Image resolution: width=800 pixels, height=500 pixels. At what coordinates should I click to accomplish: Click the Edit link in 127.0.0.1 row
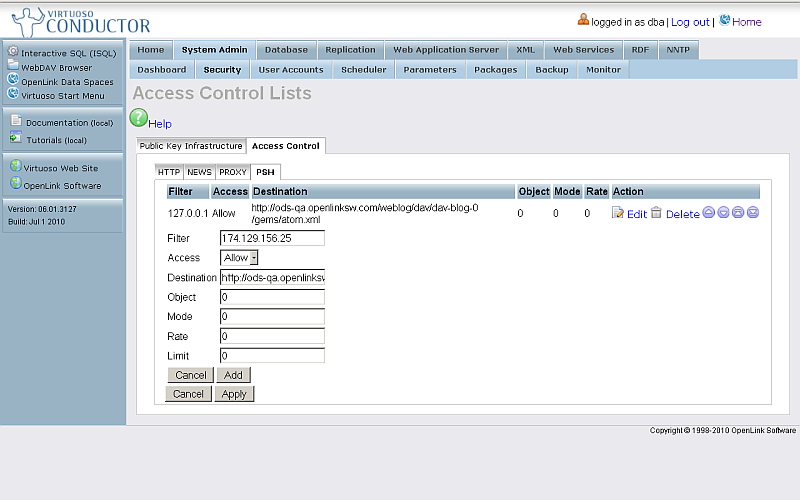point(637,214)
